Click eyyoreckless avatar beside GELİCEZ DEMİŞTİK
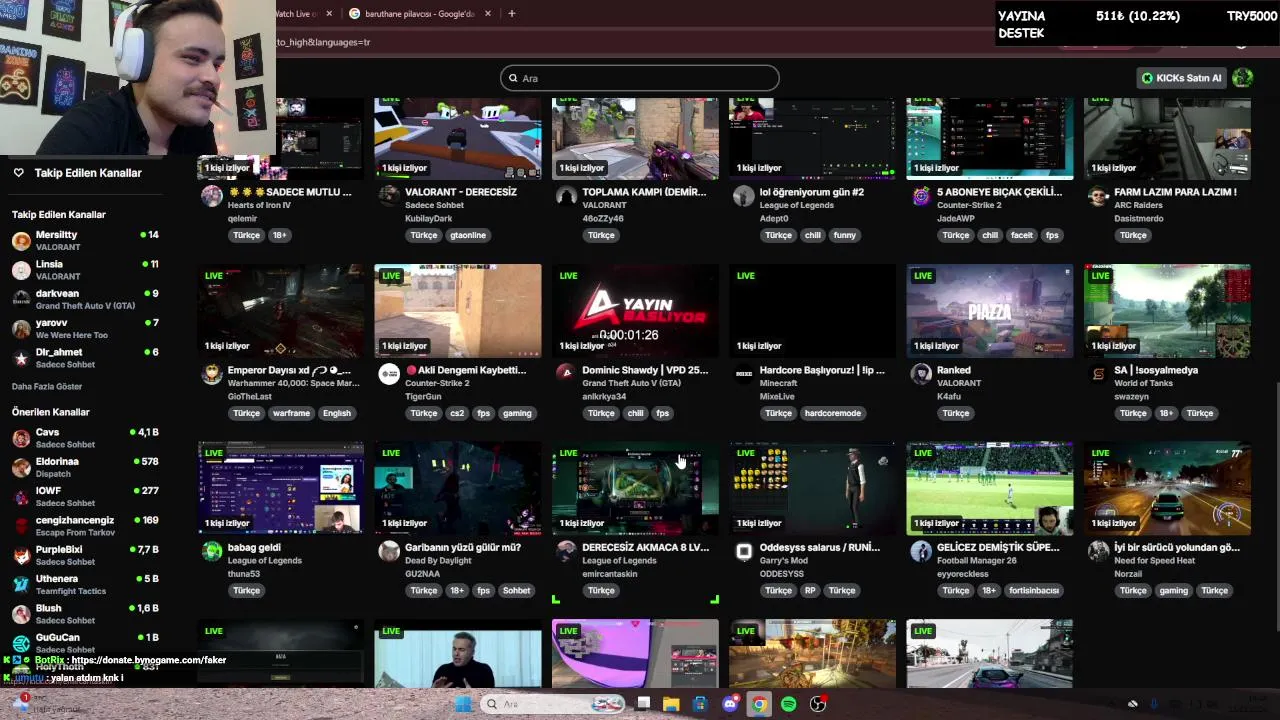The width and height of the screenshot is (1280, 720). 921,552
